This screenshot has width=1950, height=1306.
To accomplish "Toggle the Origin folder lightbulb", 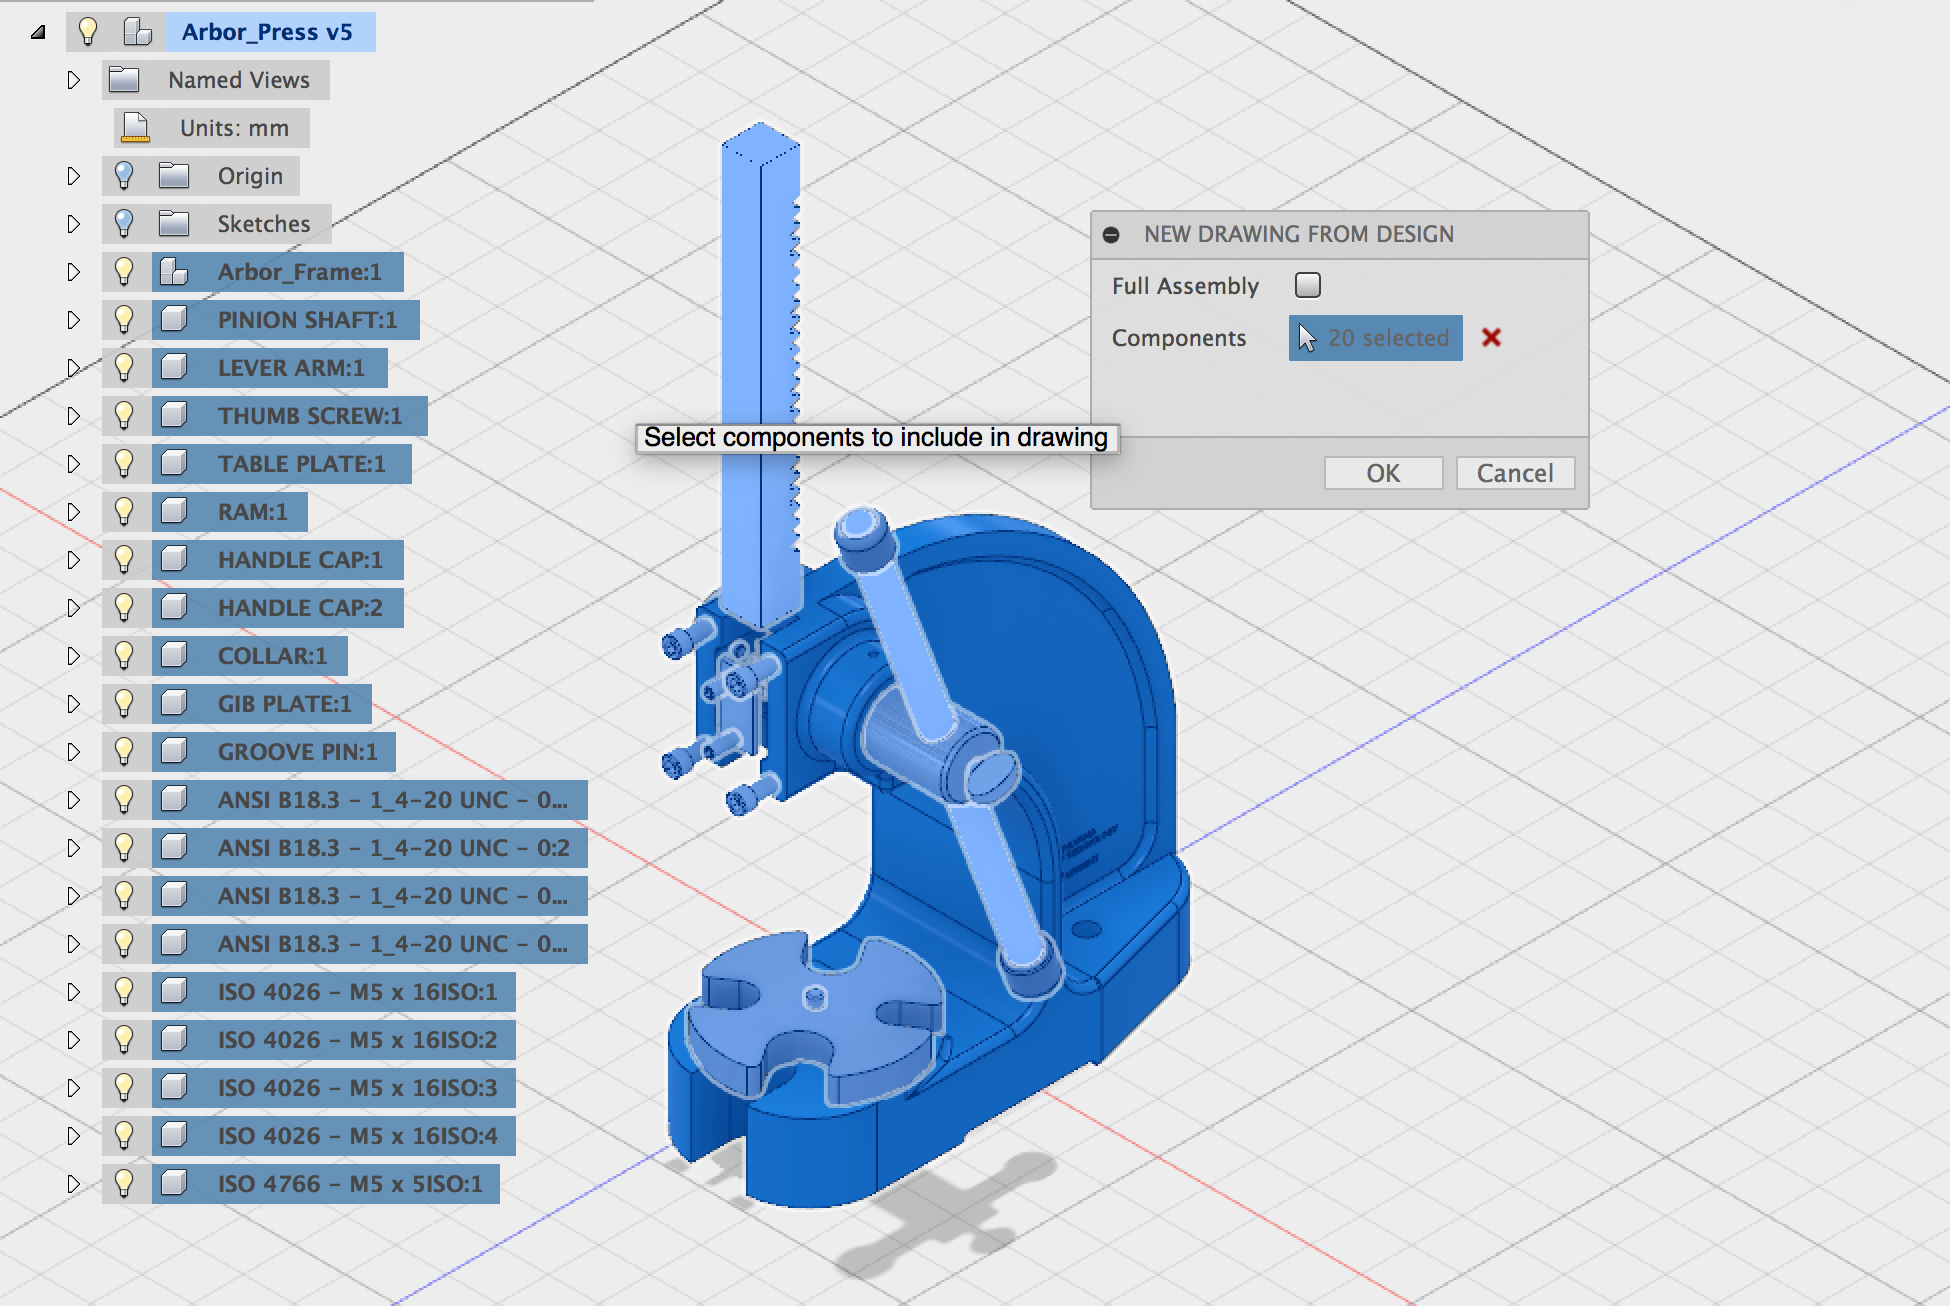I will tap(124, 175).
